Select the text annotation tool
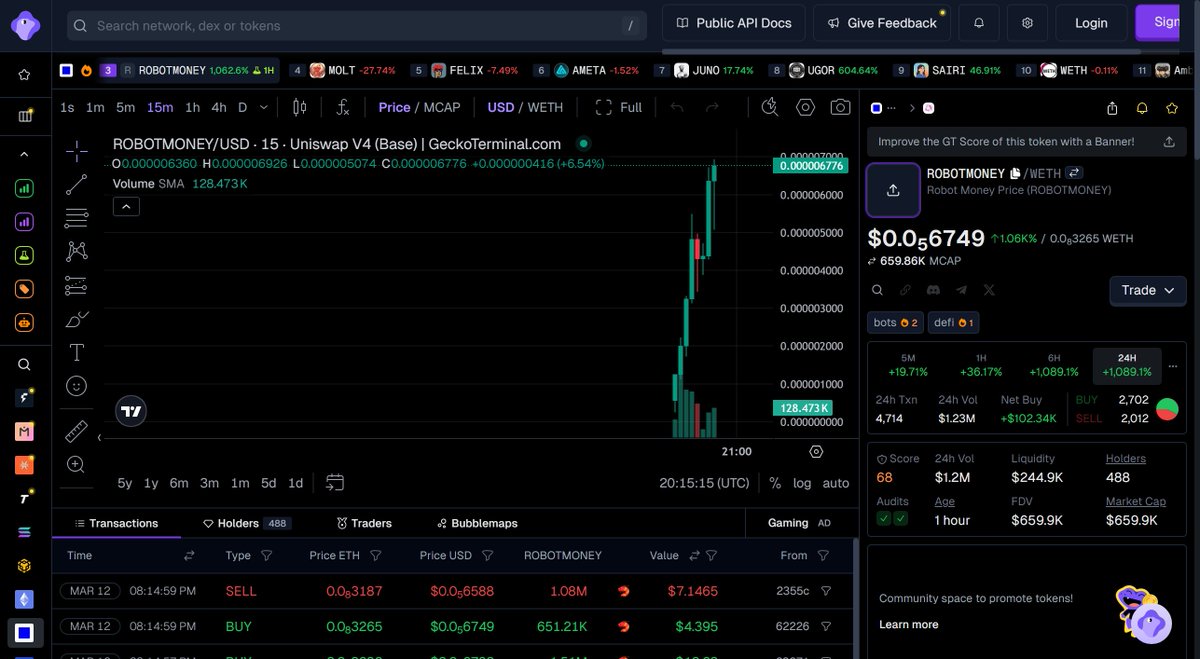Viewport: 1200px width, 659px height. tap(76, 352)
